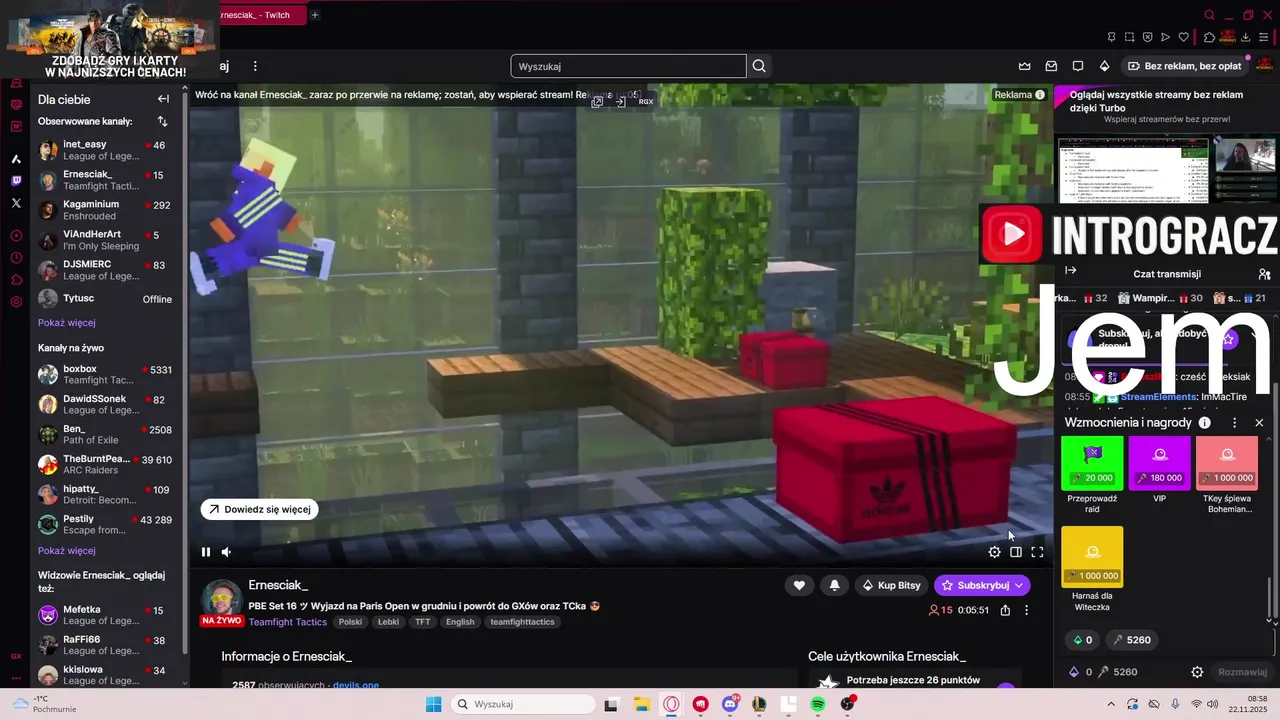Enter fullscreen video mode
This screenshot has height=720, width=1280.
tap(1037, 552)
